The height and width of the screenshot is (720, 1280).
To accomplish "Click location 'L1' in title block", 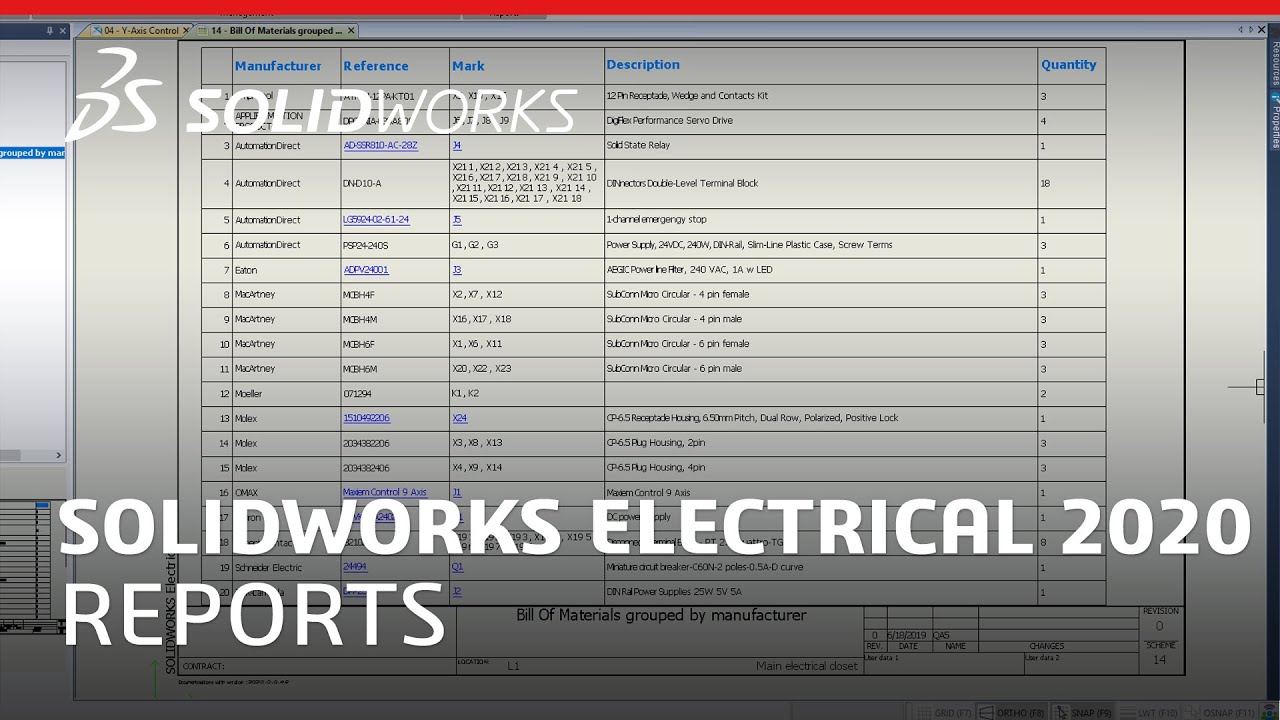I will point(513,666).
